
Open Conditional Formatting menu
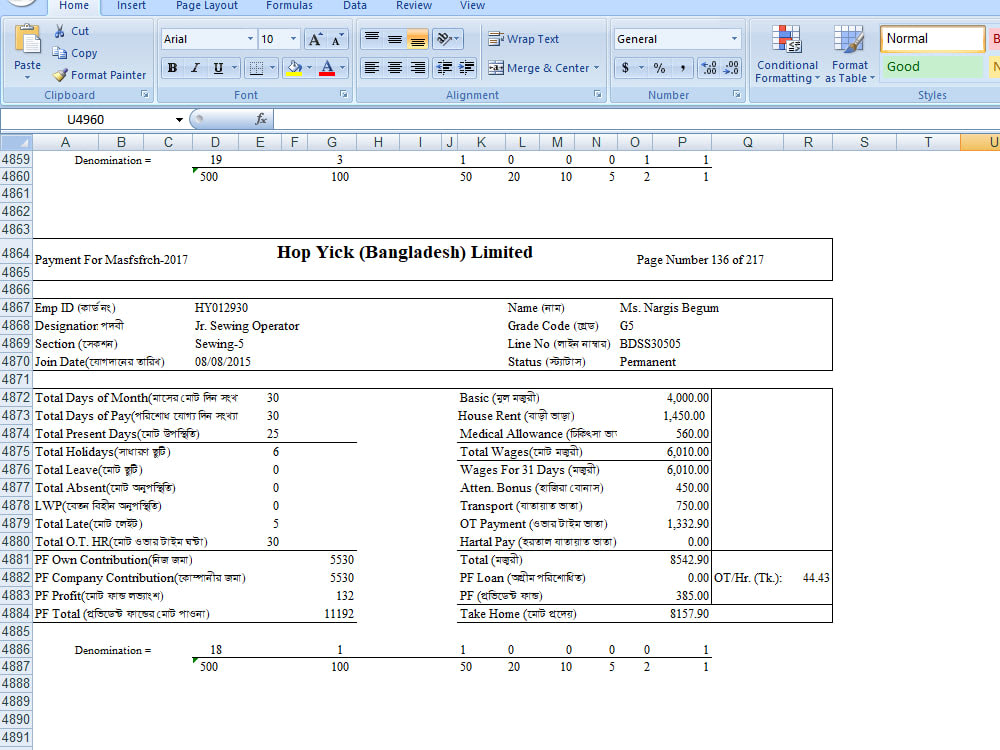tap(787, 54)
